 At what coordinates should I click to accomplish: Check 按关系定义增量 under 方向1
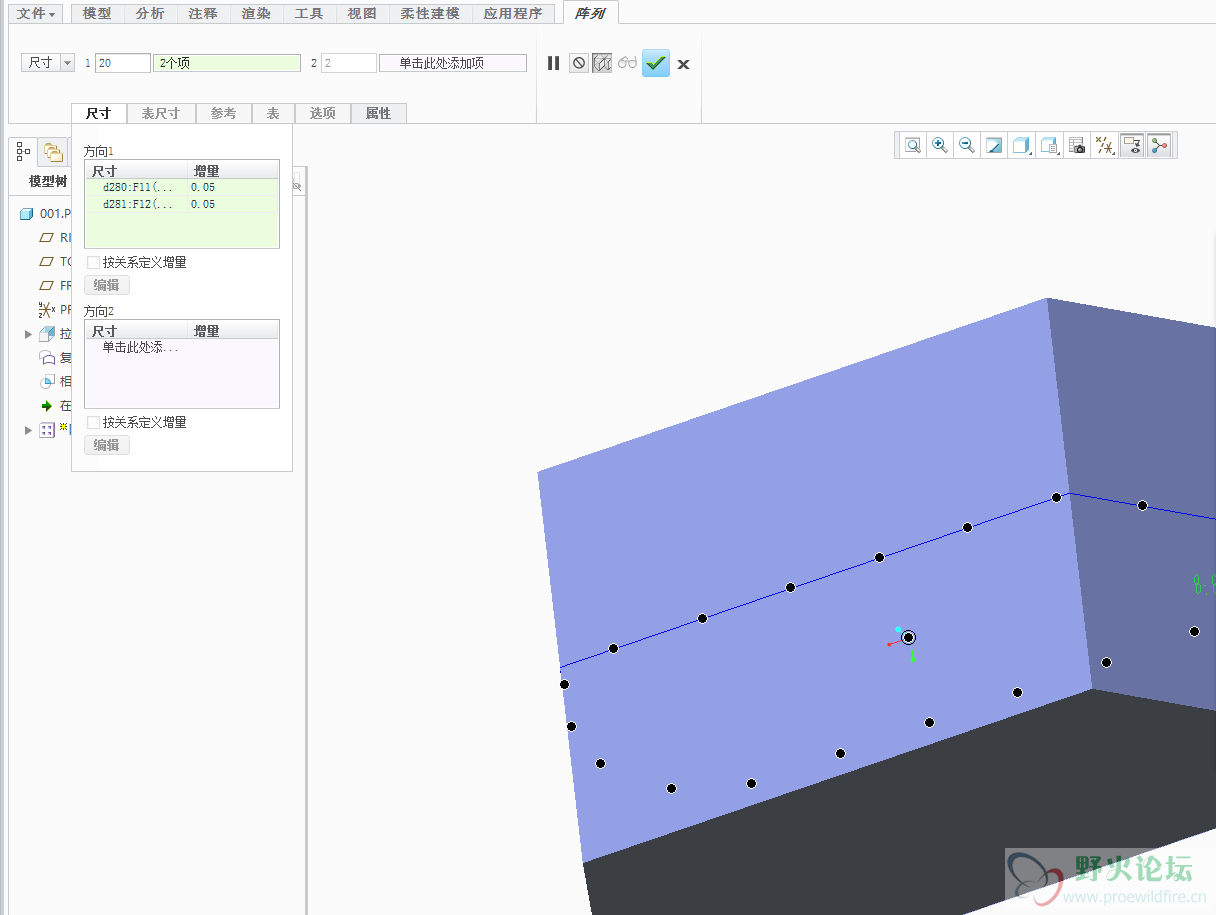tap(93, 263)
